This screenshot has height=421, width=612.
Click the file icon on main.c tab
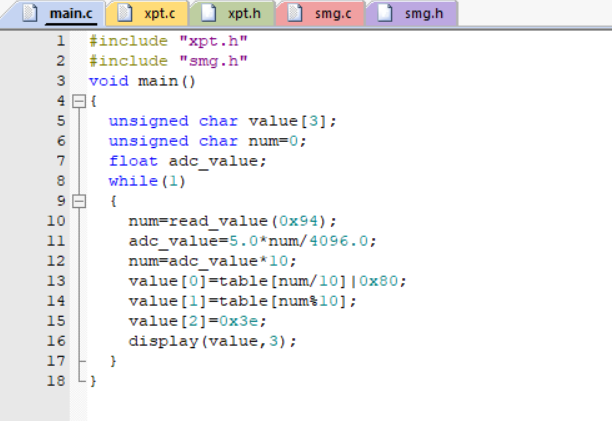click(29, 12)
